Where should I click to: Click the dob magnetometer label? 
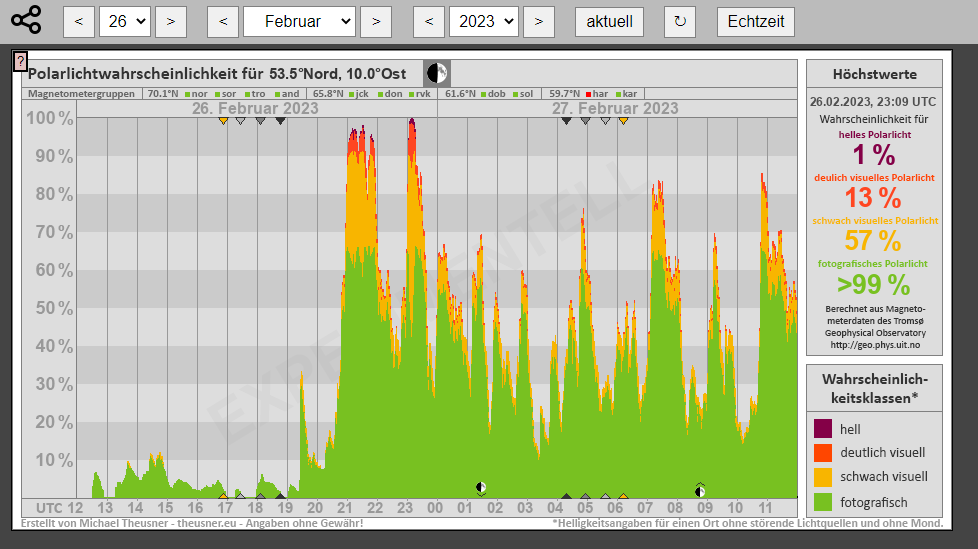click(x=496, y=94)
